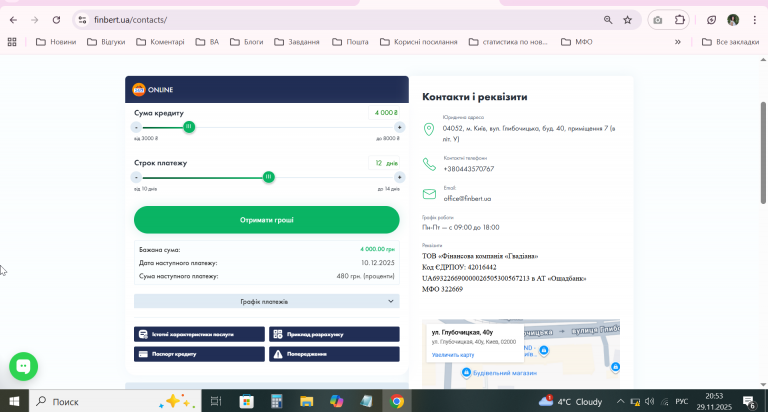The height and width of the screenshot is (412, 768).
Task: Click the address bar URL
Action: [x=130, y=20]
